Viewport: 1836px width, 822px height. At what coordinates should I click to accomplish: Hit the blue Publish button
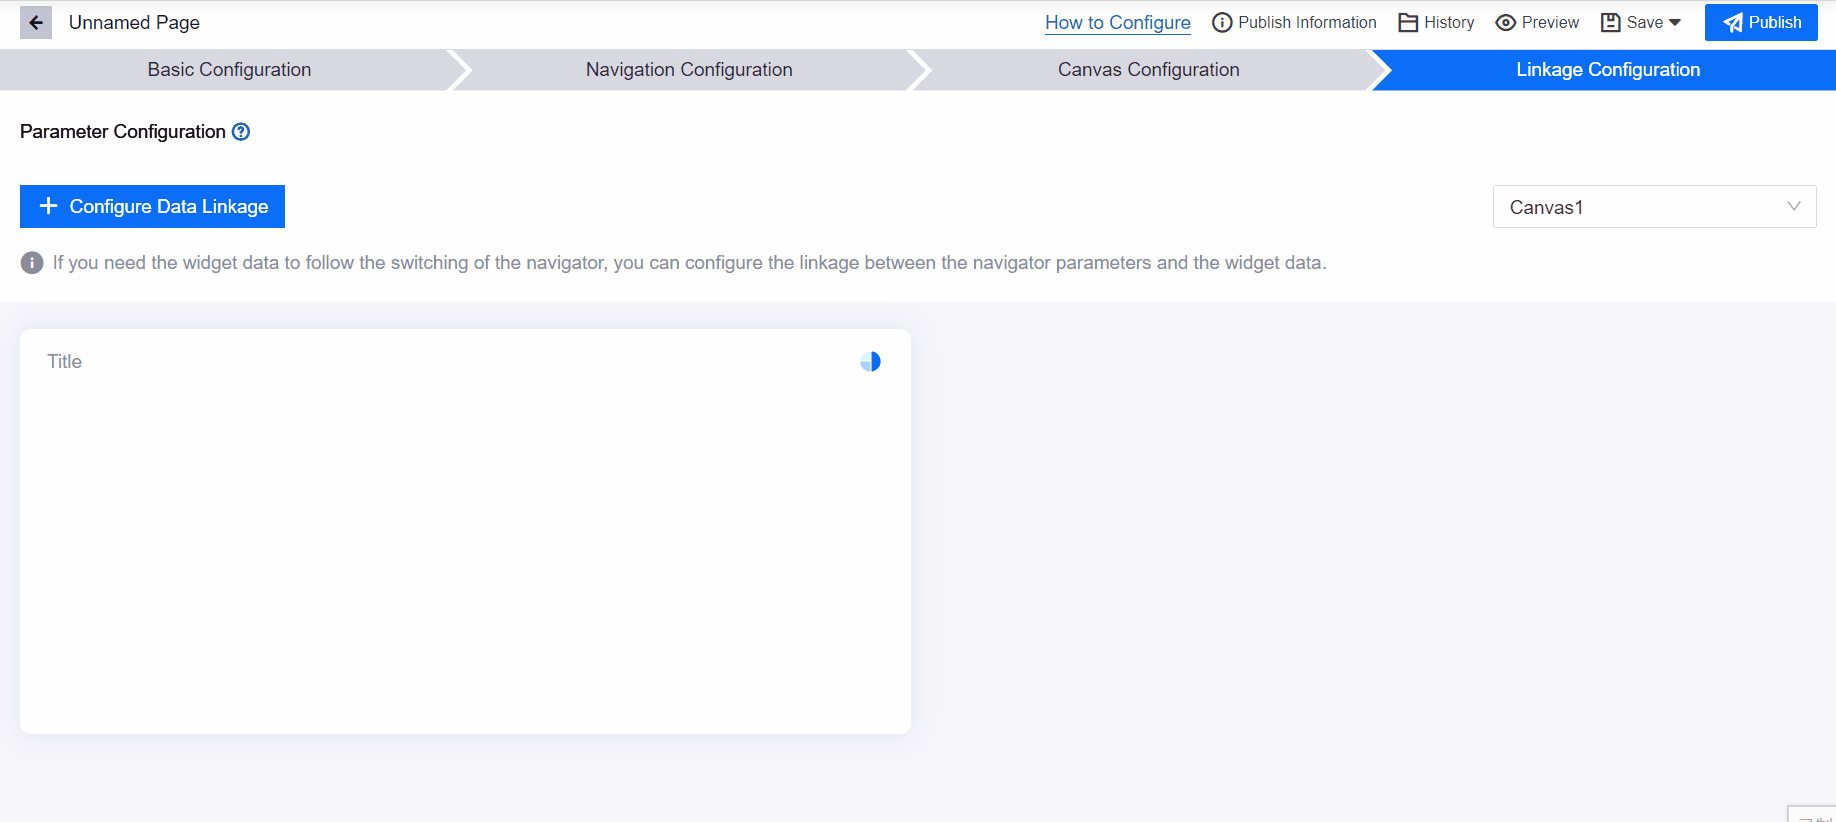[x=1761, y=23]
